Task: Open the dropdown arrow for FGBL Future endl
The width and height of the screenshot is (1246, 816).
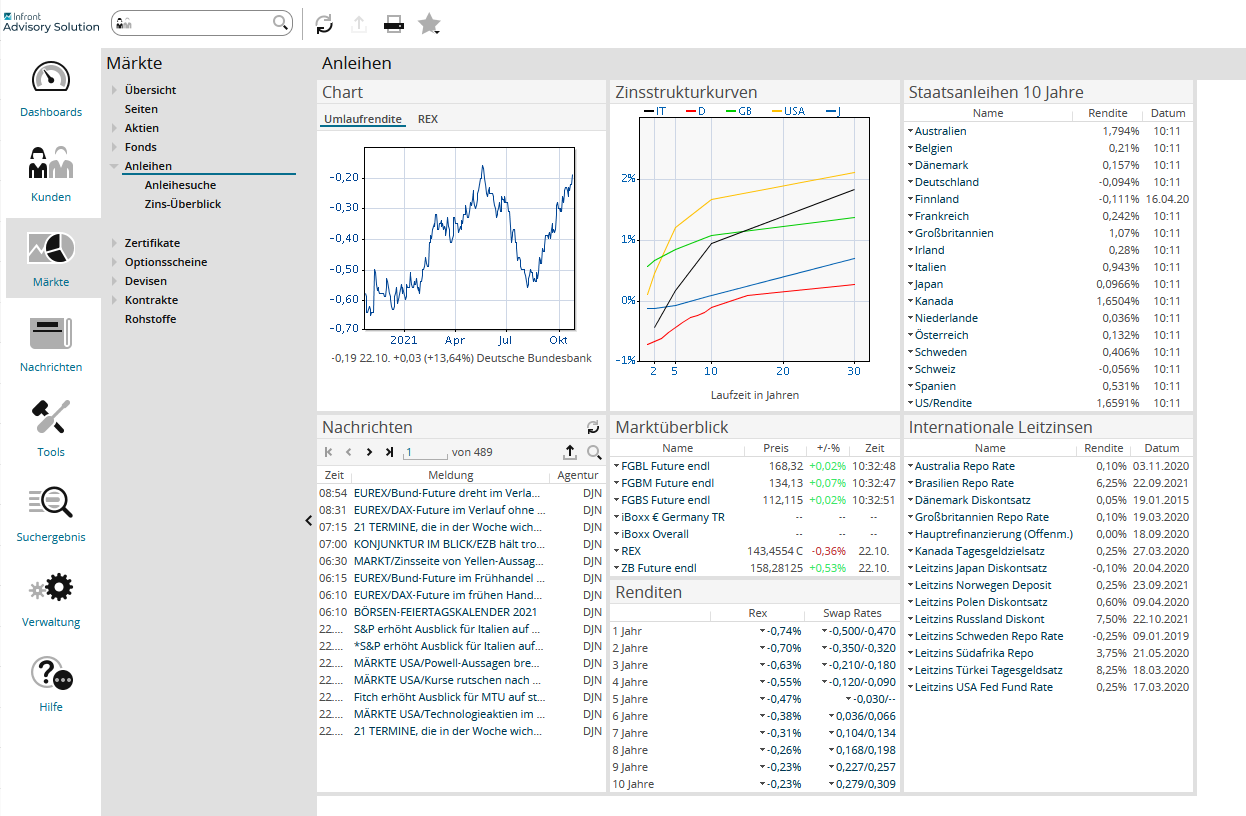Action: tap(617, 466)
